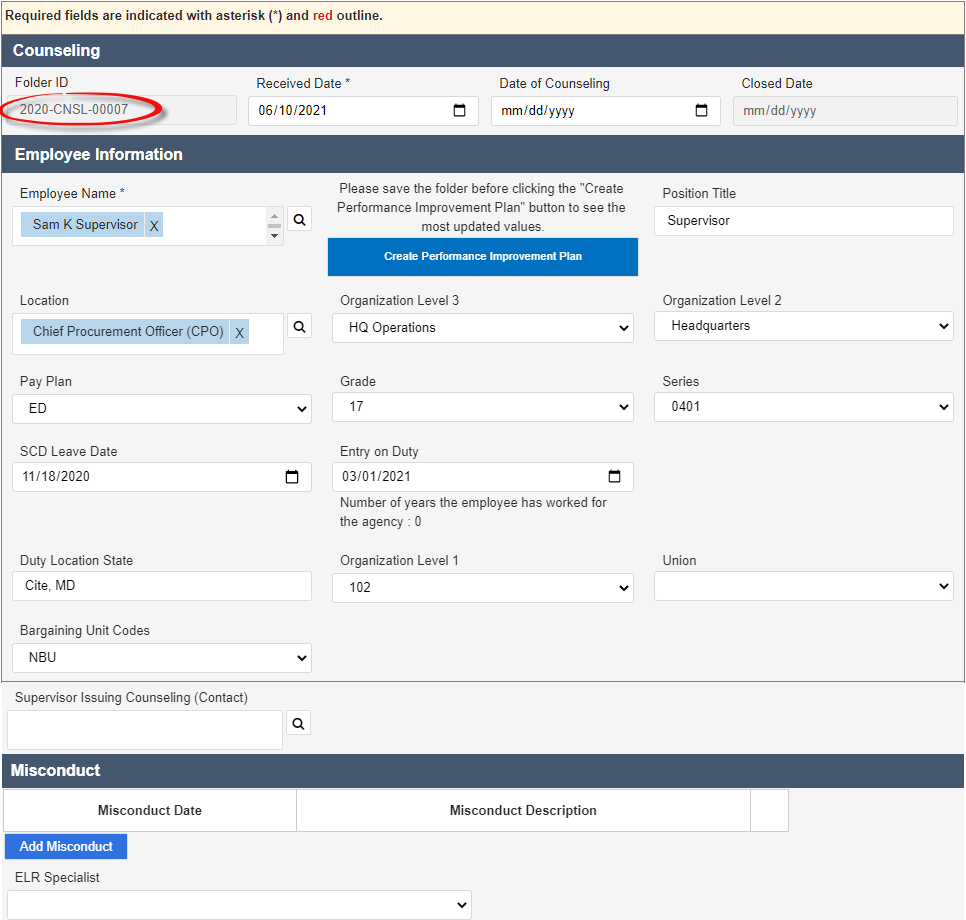Open calendar icon in SCD Leave Date
Screen dimensions: 966x920
[x=292, y=476]
